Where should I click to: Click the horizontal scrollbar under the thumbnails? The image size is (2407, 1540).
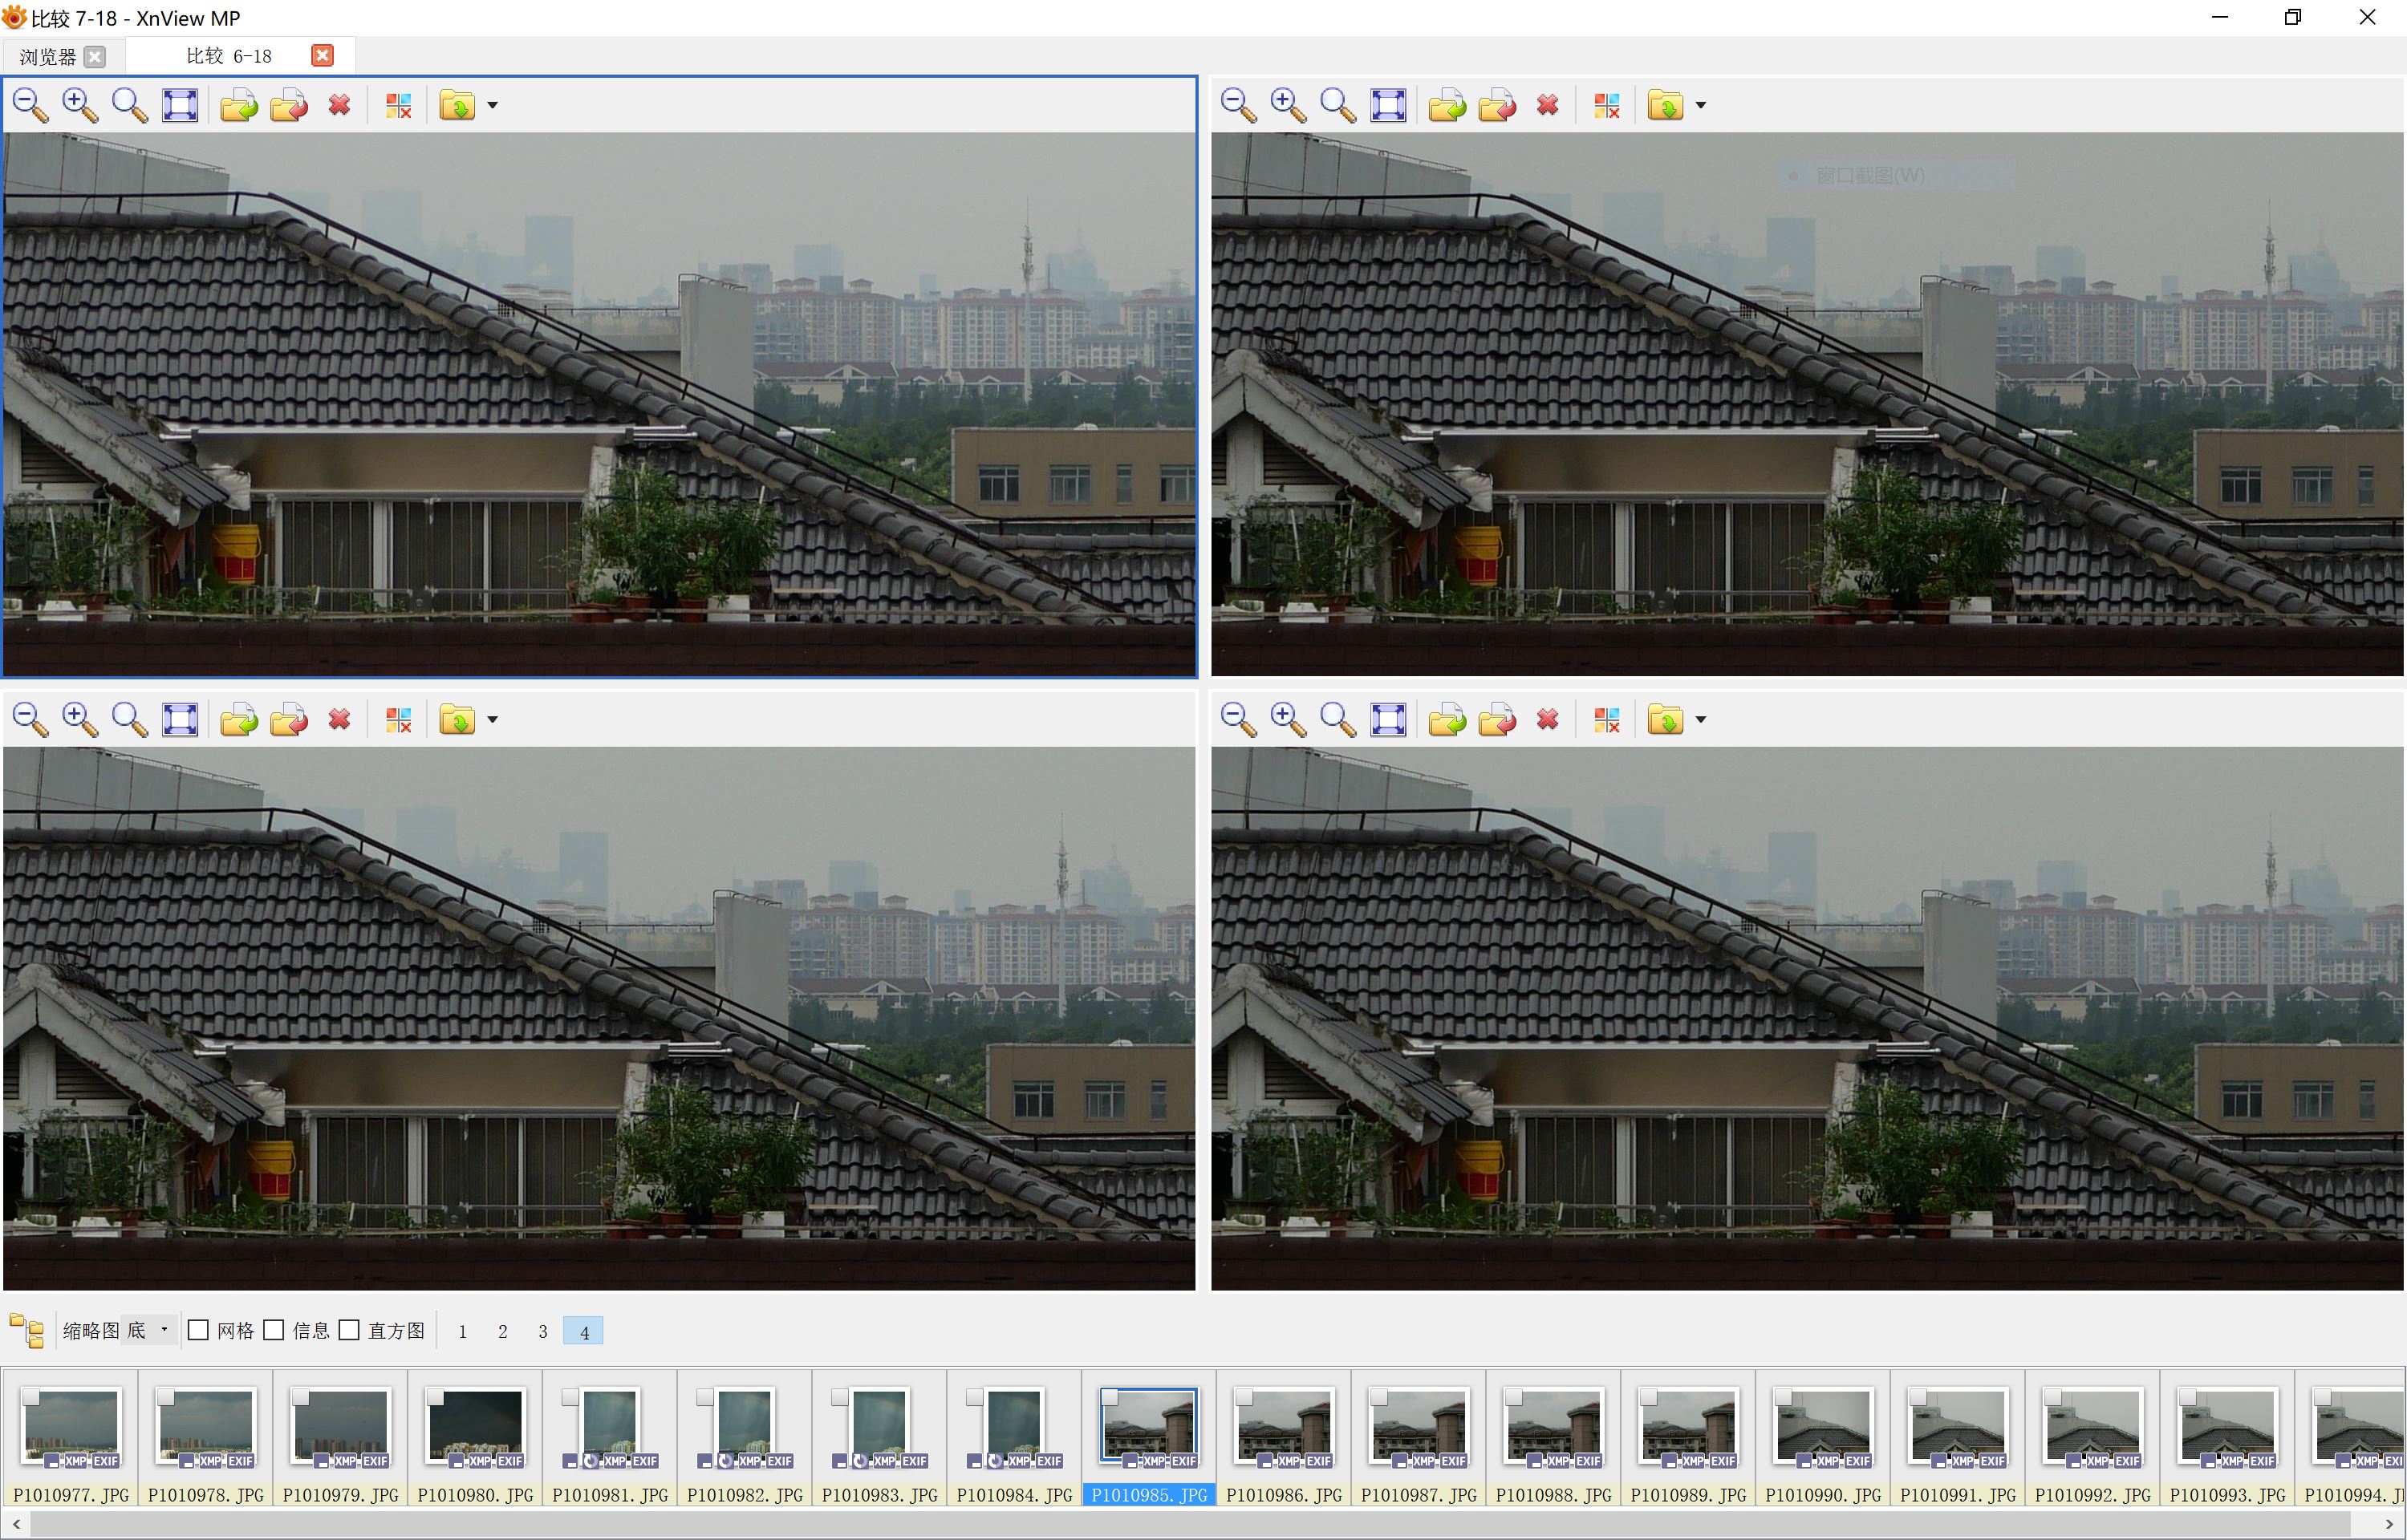click(1200, 1524)
